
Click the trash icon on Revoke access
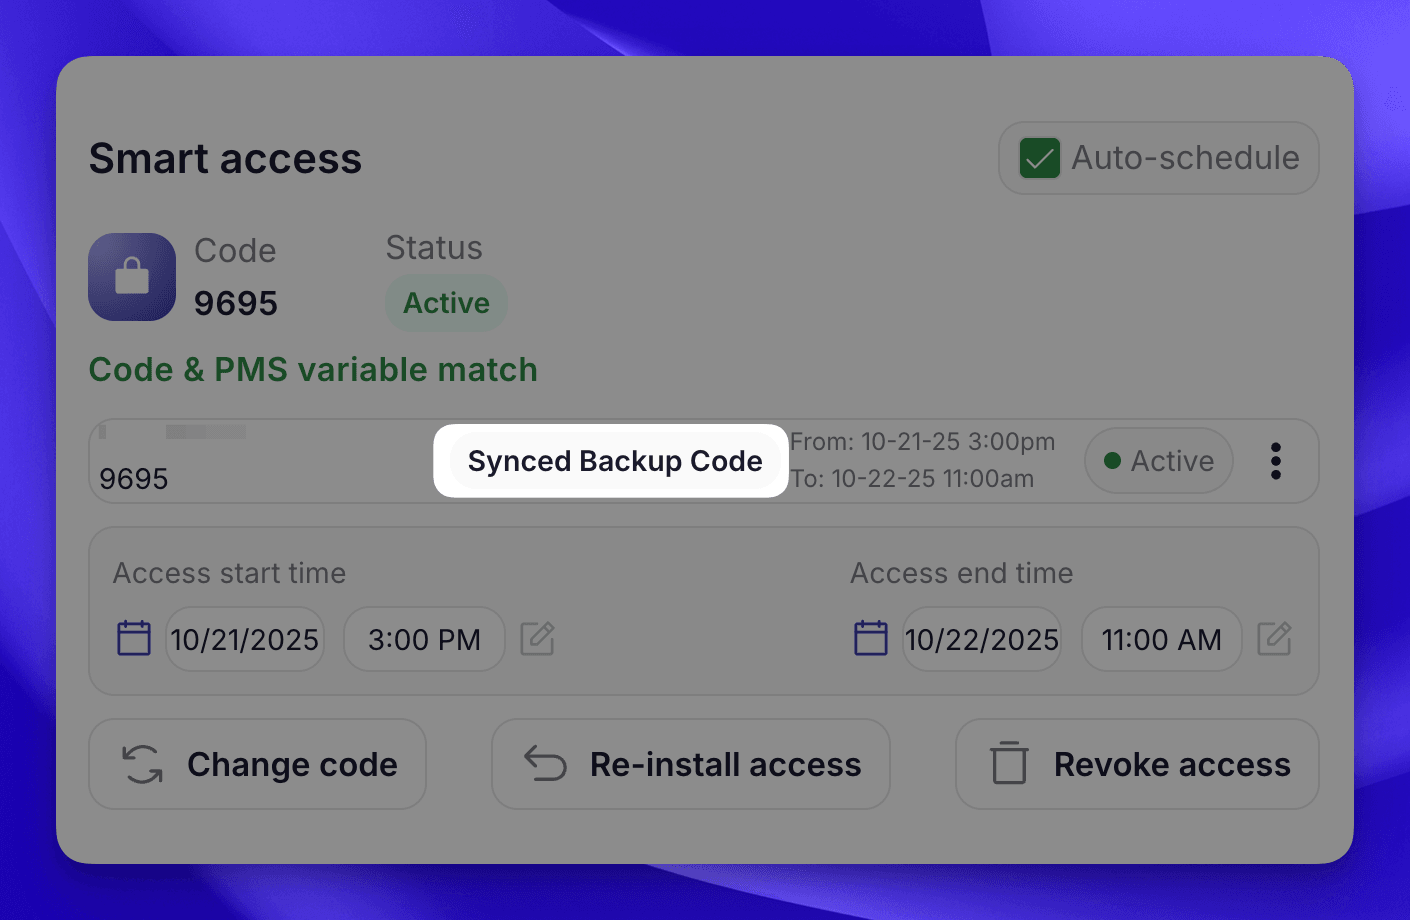click(1008, 763)
